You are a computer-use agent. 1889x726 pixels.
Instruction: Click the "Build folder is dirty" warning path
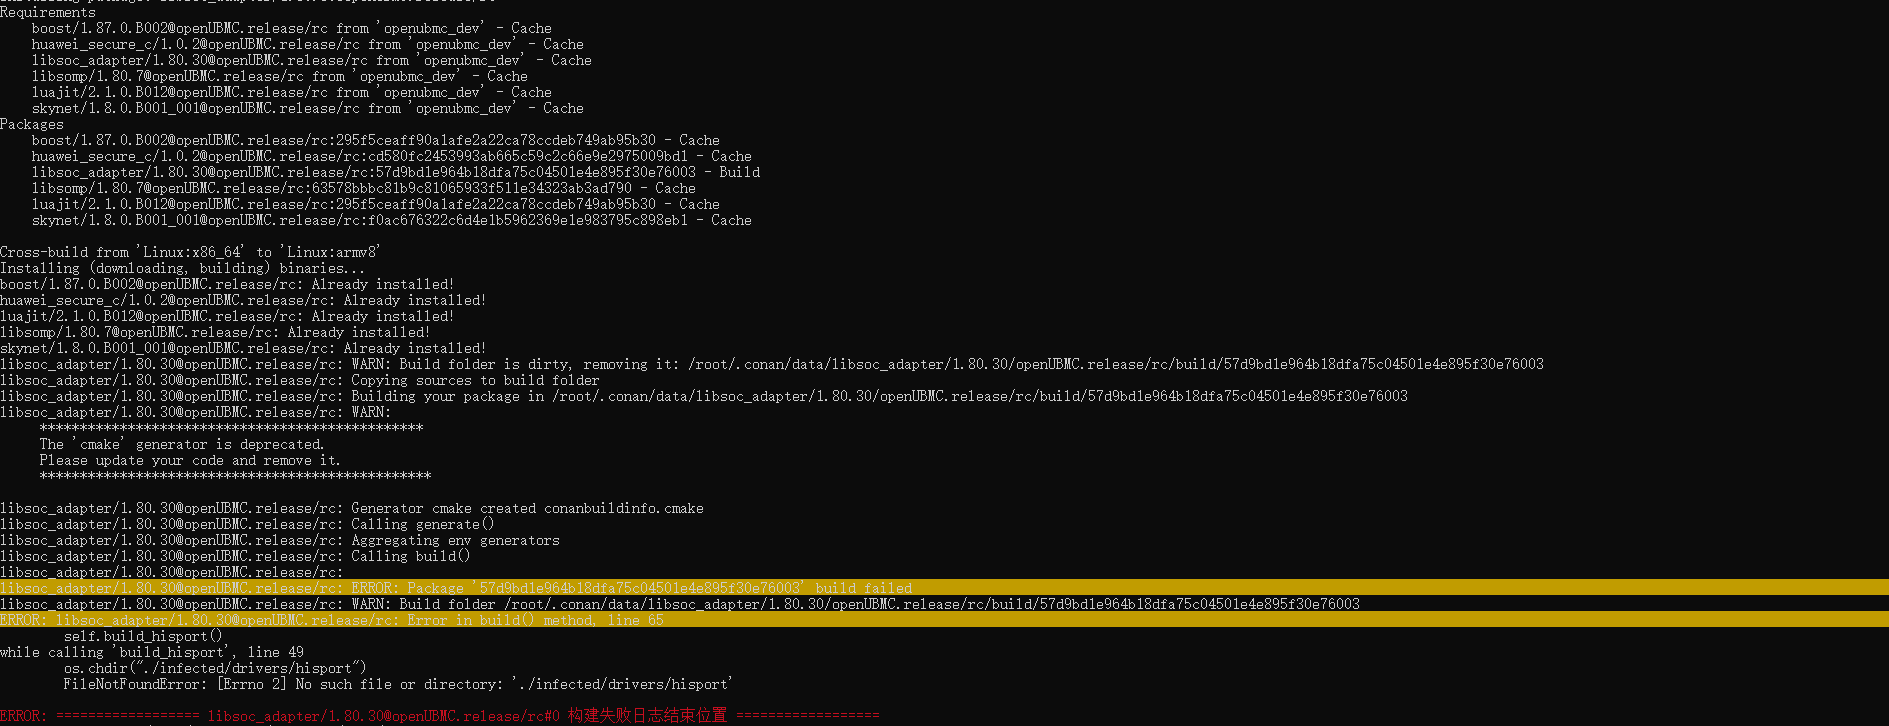[1115, 365]
